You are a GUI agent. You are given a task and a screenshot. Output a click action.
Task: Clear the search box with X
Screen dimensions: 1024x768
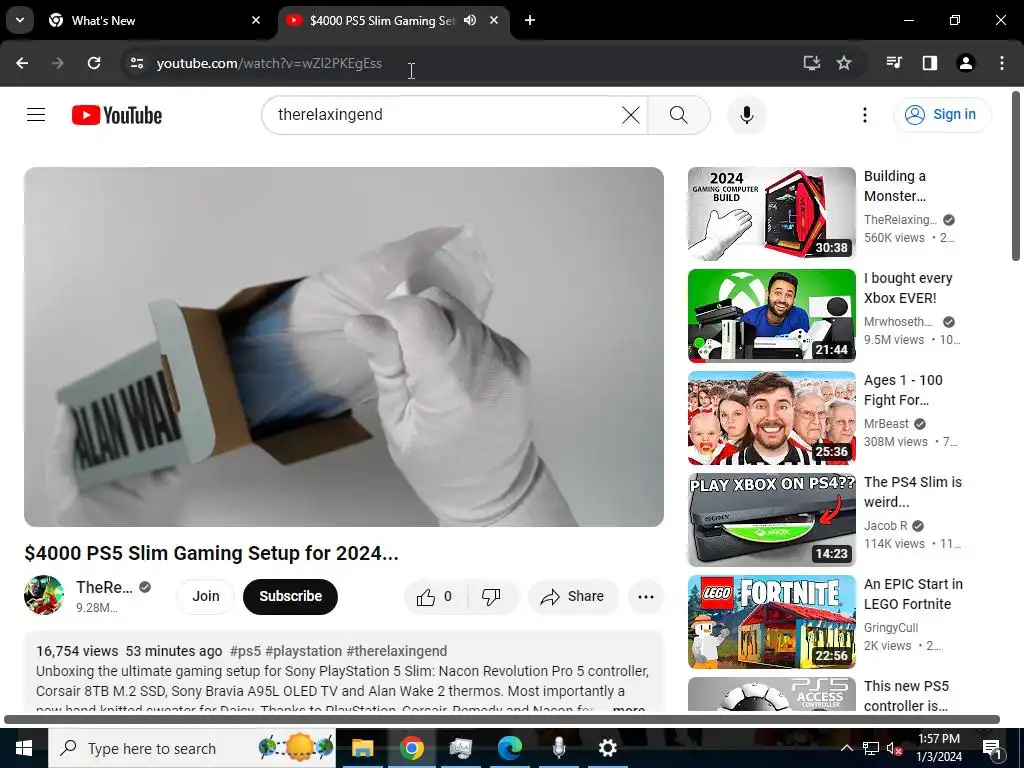pyautogui.click(x=630, y=115)
